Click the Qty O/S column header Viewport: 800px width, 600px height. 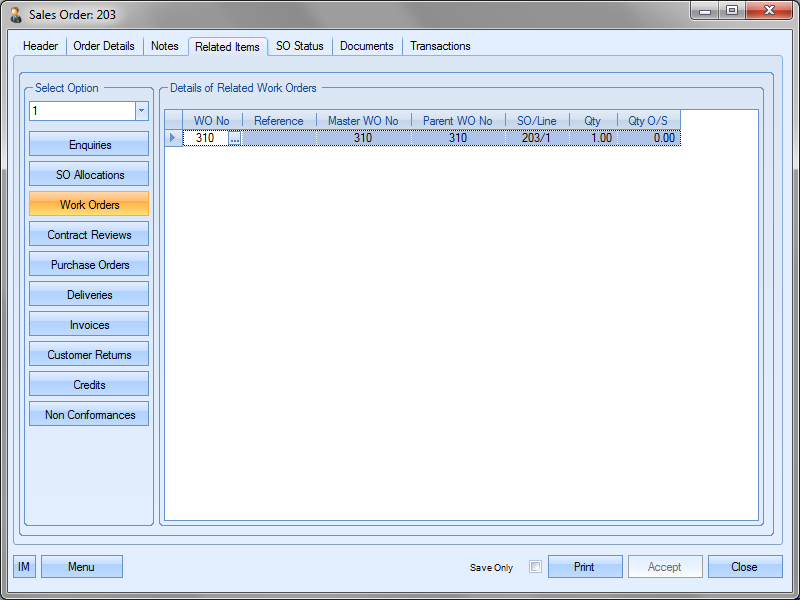648,121
